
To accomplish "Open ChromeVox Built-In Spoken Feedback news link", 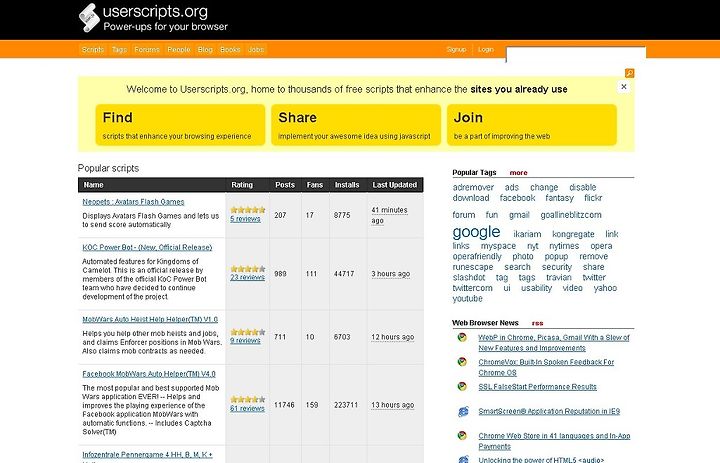I will (x=546, y=367).
